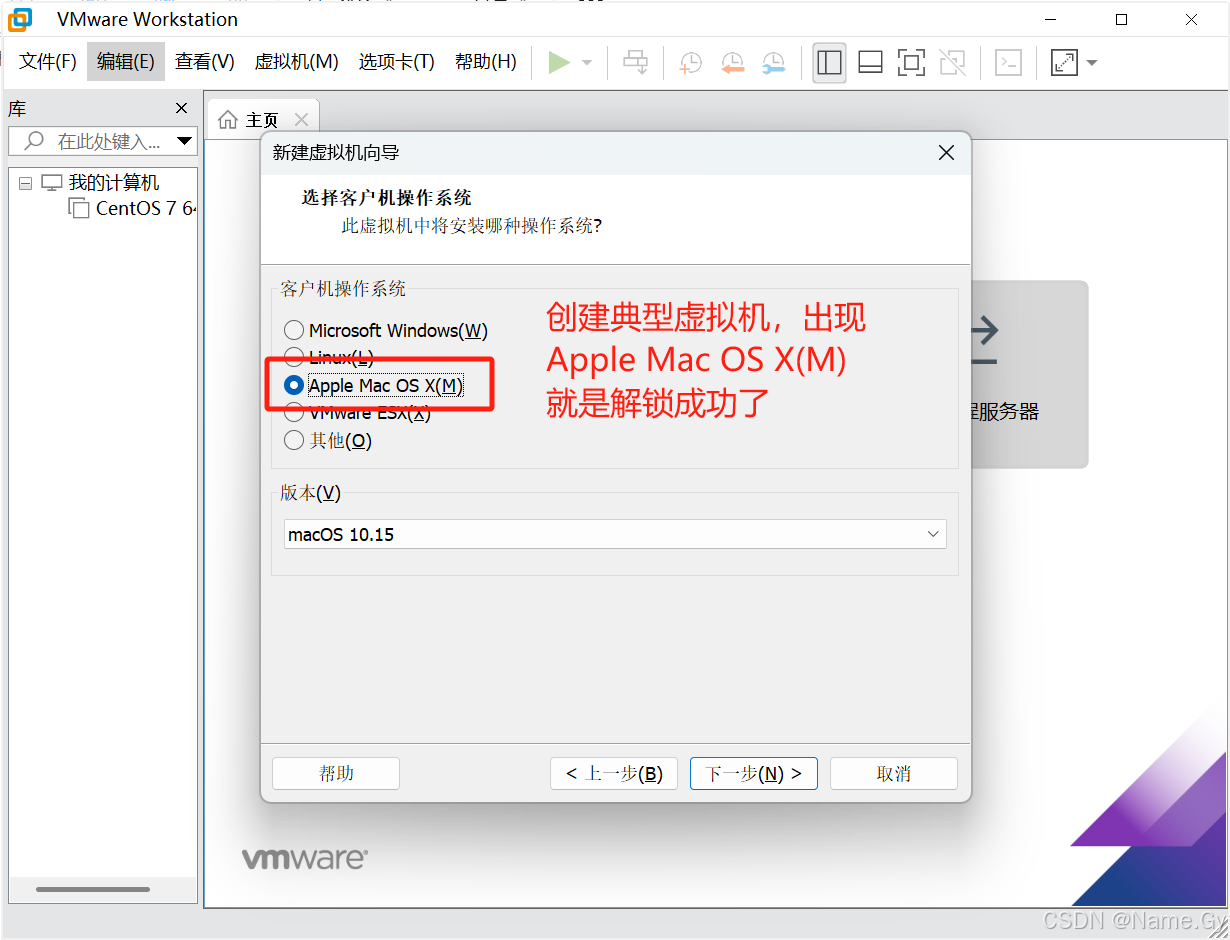Open the 选项卡(T) menu
Image resolution: width=1230 pixels, height=940 pixels.
coord(396,62)
